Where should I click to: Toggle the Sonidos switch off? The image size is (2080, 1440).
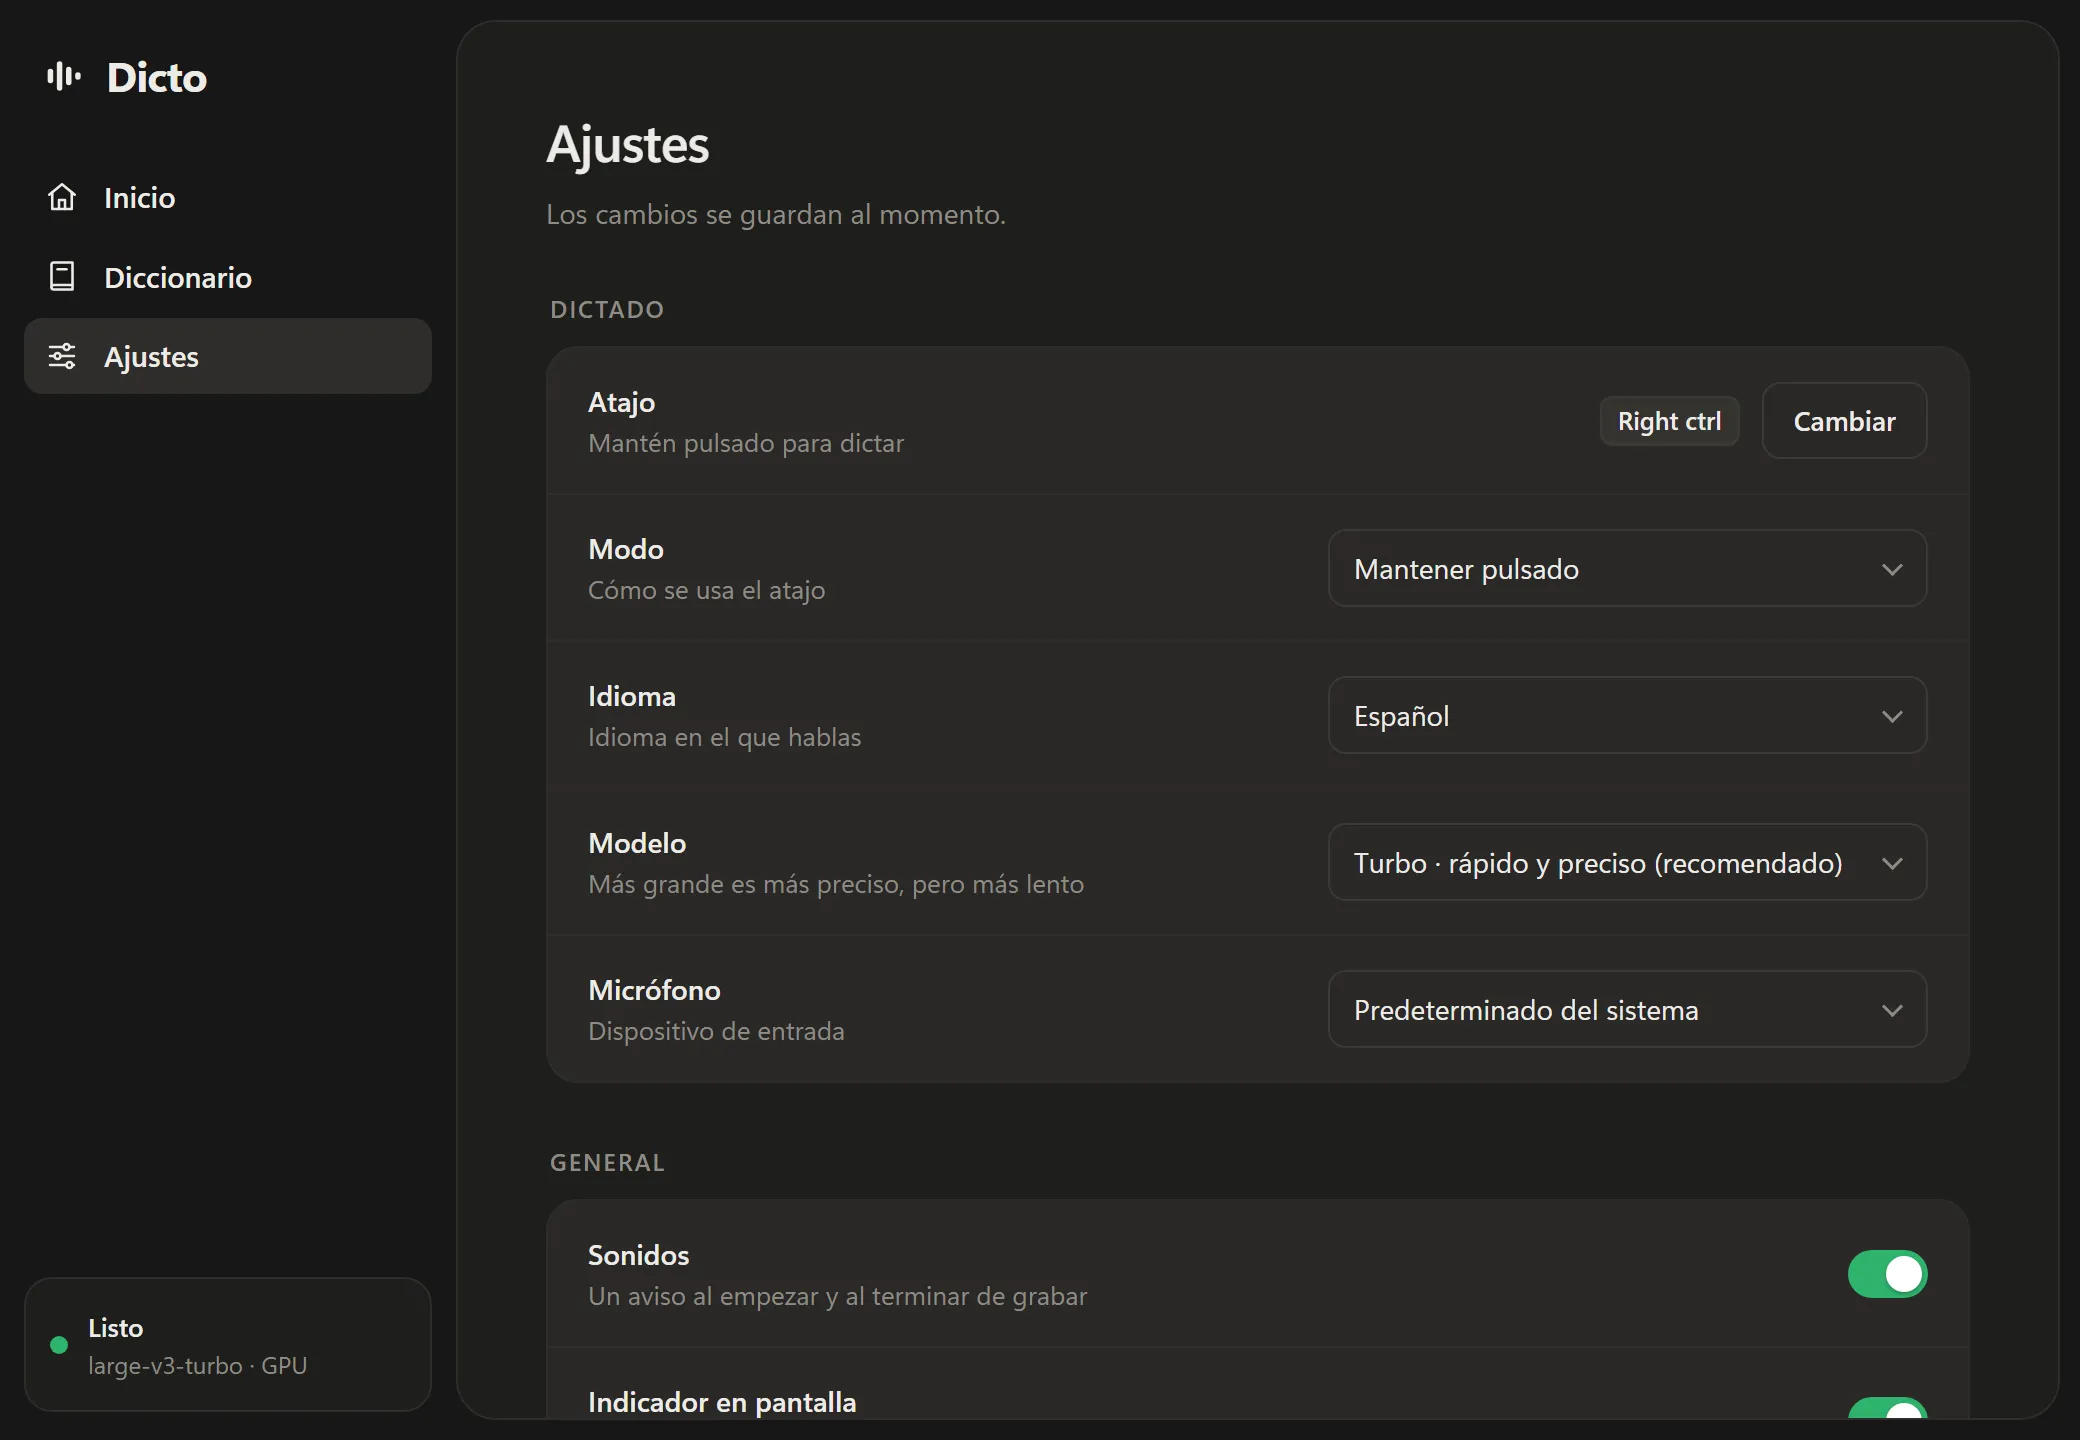(x=1887, y=1274)
